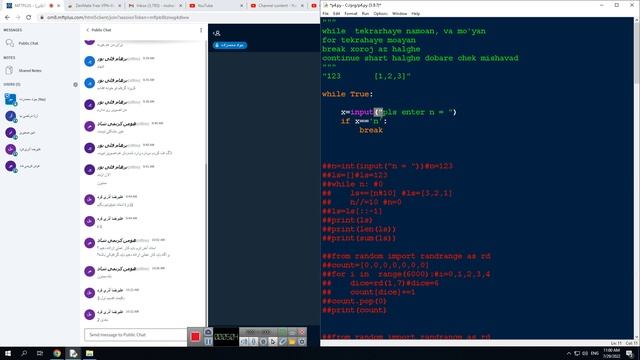Open Task View on the taskbar
The image size is (640, 360).
[x=40, y=353]
